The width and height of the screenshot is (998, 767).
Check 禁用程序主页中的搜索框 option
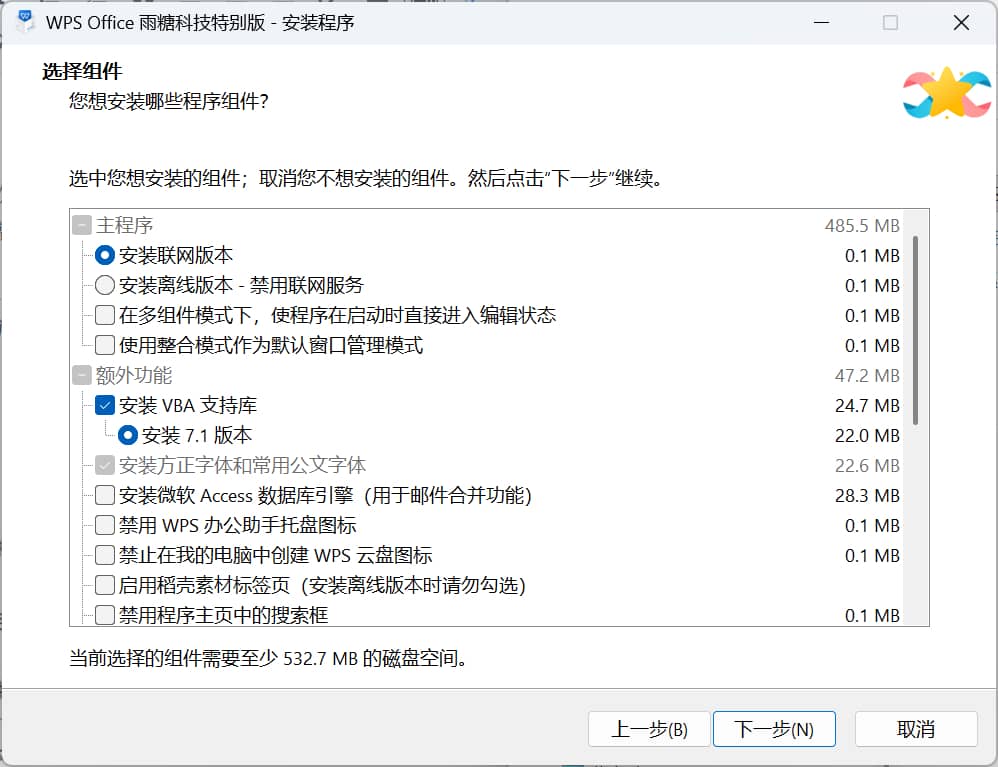pos(104,615)
